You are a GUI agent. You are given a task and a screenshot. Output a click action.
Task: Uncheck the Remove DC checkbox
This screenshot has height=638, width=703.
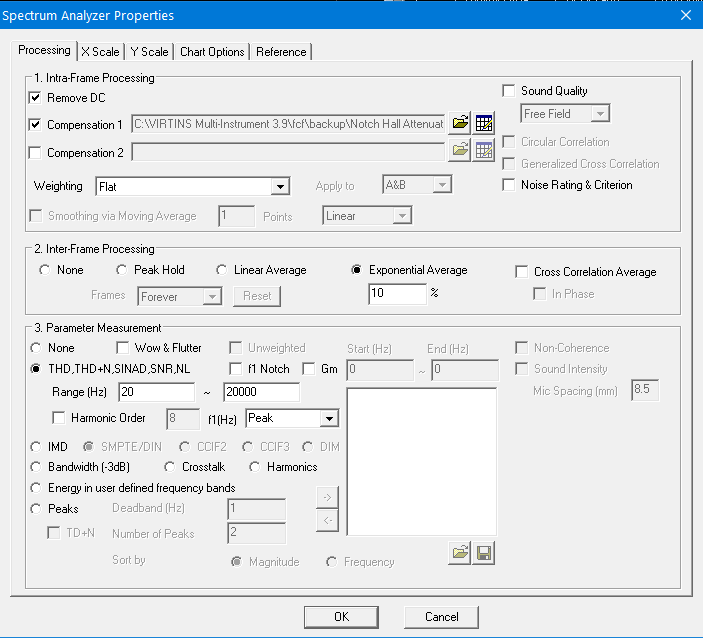36,98
